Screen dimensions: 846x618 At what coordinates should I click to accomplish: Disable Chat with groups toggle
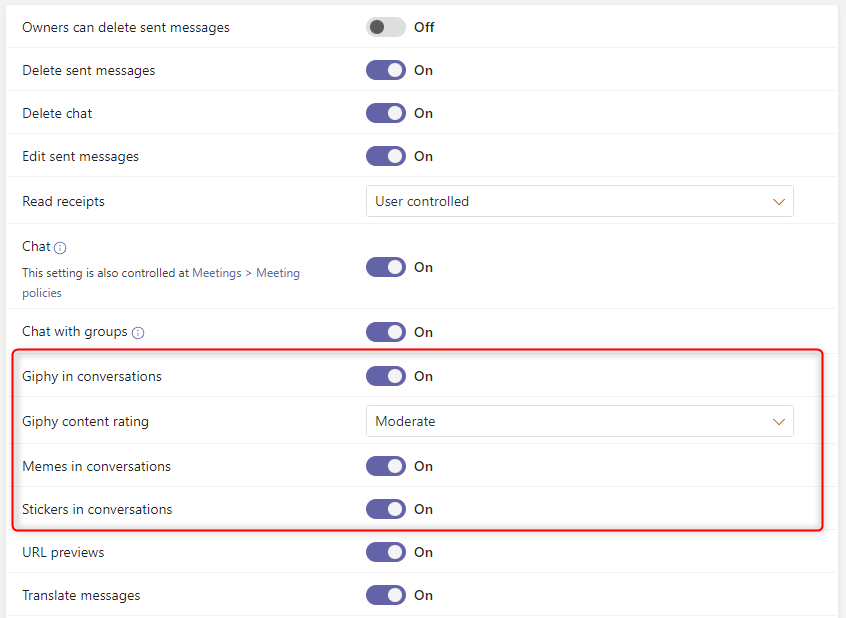385,332
